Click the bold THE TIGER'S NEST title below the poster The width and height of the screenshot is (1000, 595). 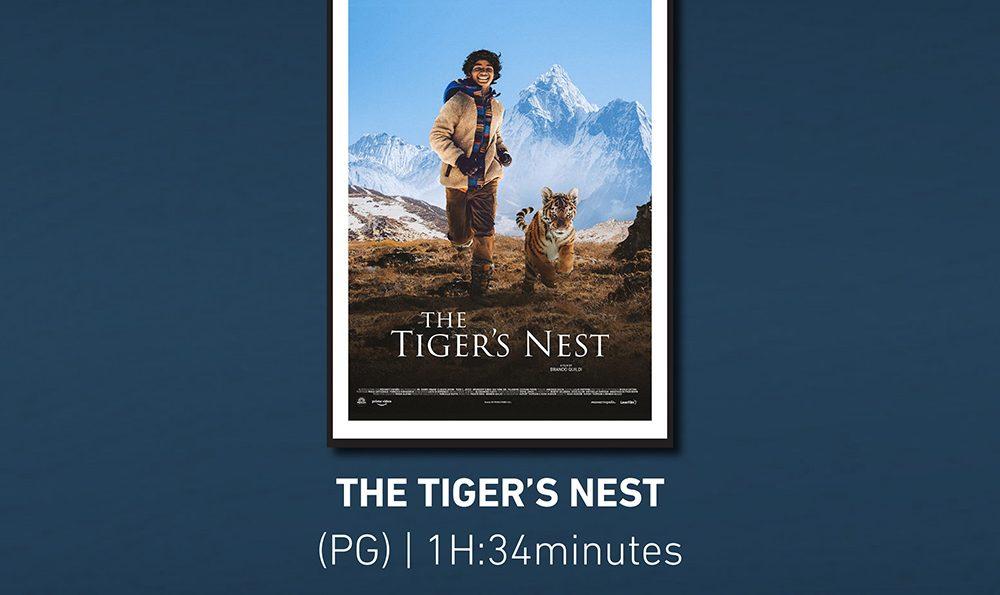point(500,493)
